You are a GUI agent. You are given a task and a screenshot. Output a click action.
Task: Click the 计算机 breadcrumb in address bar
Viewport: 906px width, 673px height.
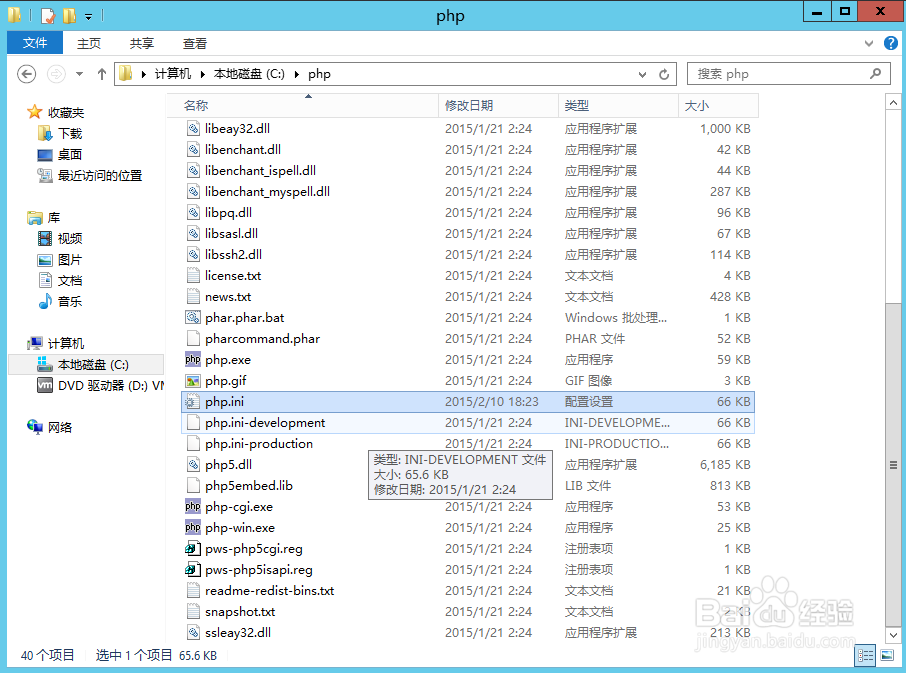[x=173, y=74]
